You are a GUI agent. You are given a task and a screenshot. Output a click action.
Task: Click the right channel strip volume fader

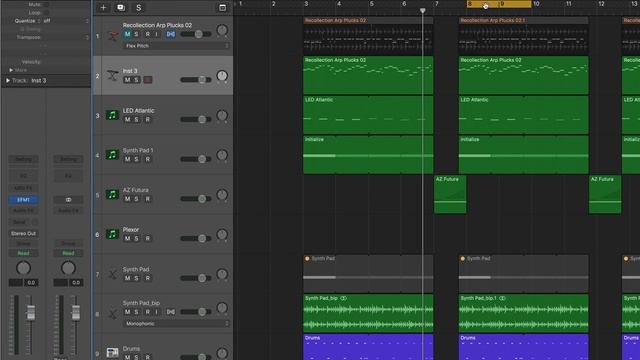click(76, 312)
